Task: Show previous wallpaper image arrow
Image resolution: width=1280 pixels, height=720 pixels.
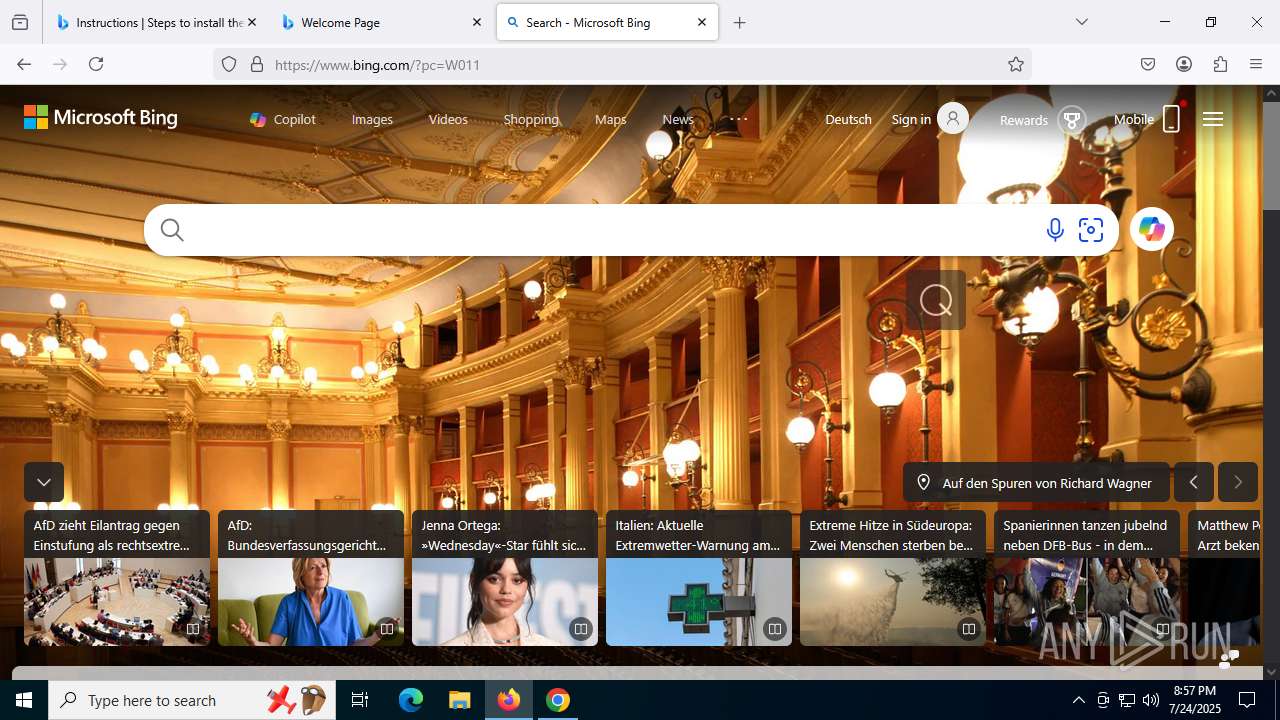Action: (1194, 482)
